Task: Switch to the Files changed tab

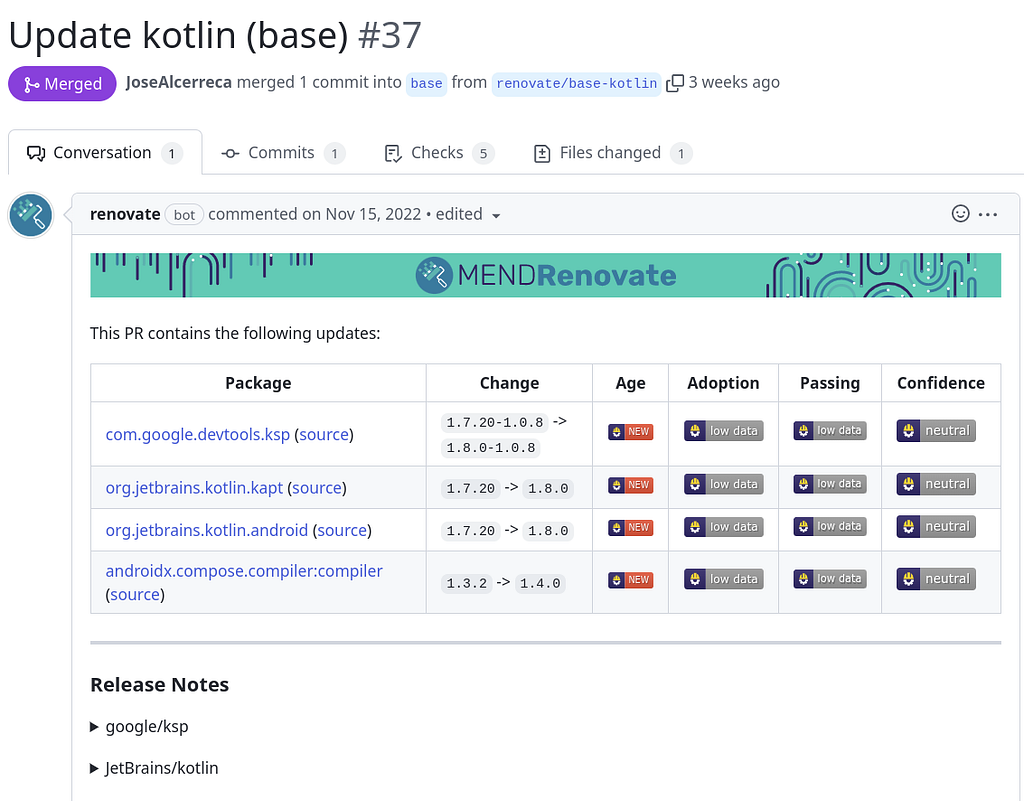Action: coord(613,153)
